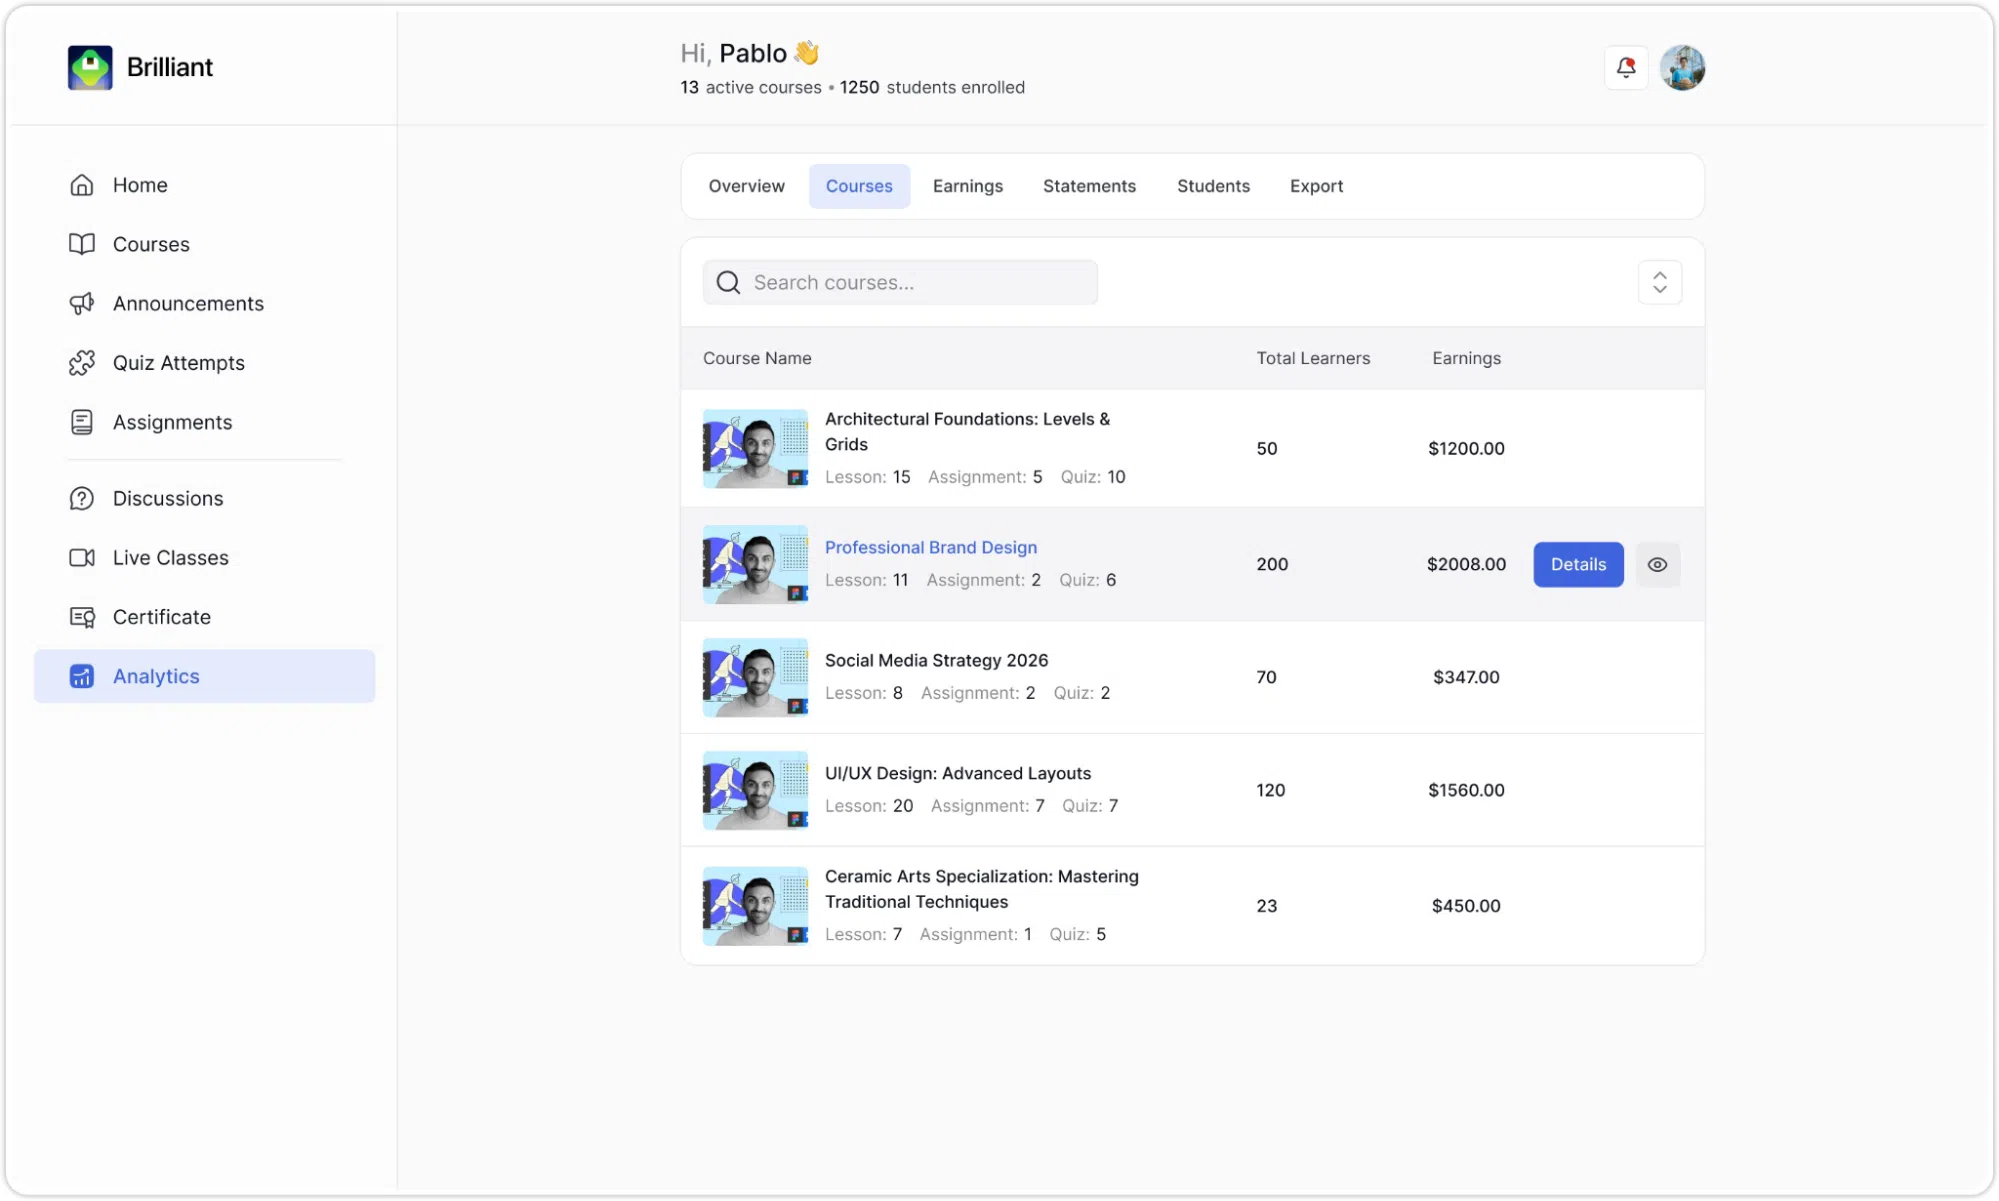Select the Social Media Strategy 2026 title
This screenshot has width=1999, height=1201.
[936, 661]
